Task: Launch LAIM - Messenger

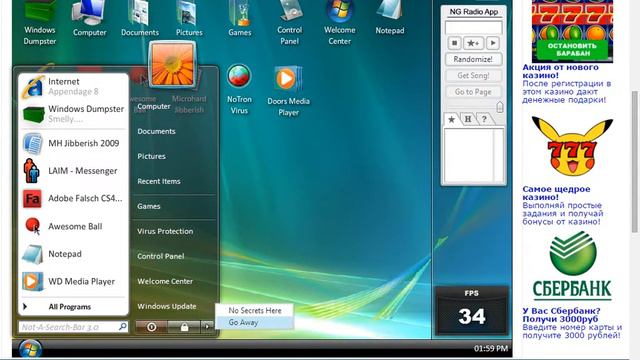Action: [x=73, y=171]
